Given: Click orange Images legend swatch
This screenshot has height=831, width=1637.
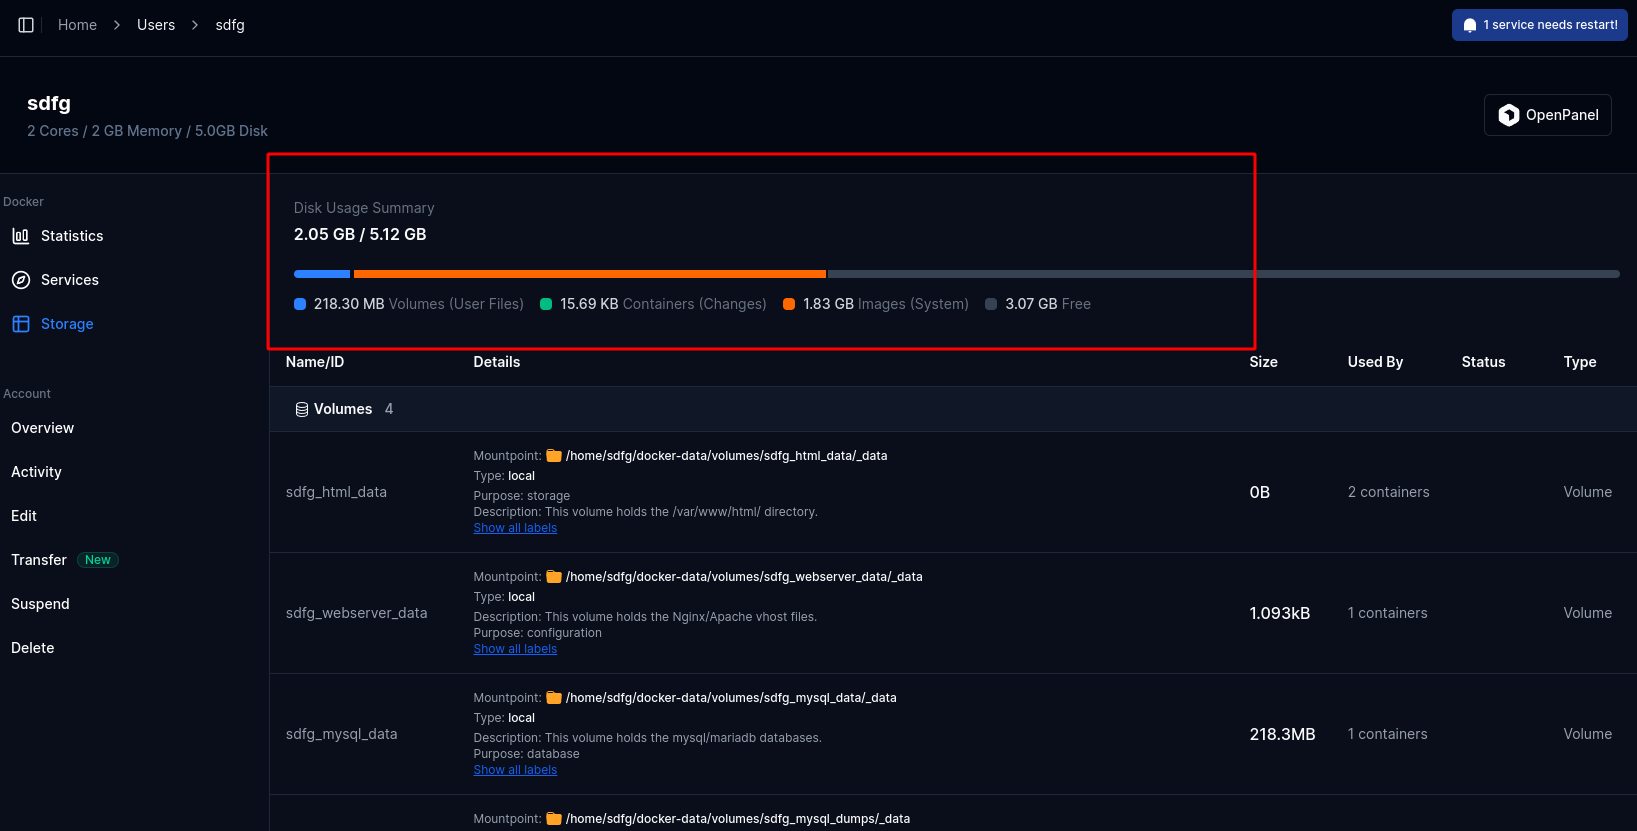Looking at the screenshot, I should [x=789, y=304].
